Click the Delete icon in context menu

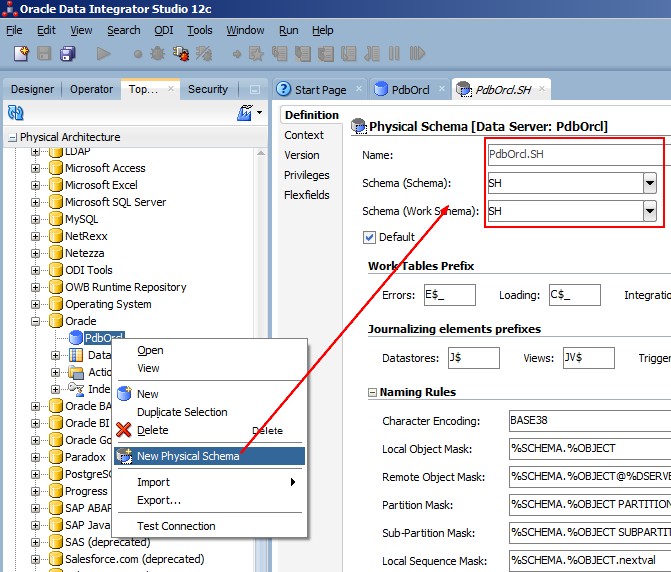point(124,430)
